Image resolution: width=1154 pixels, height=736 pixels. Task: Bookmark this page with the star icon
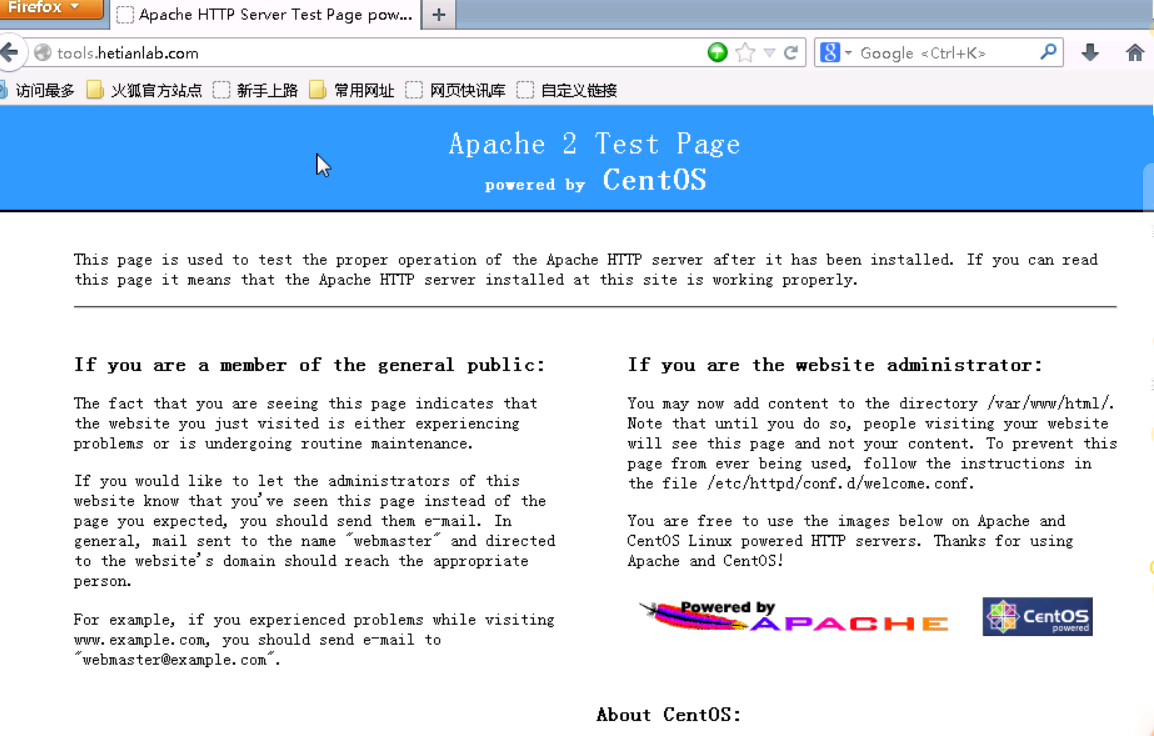[746, 53]
